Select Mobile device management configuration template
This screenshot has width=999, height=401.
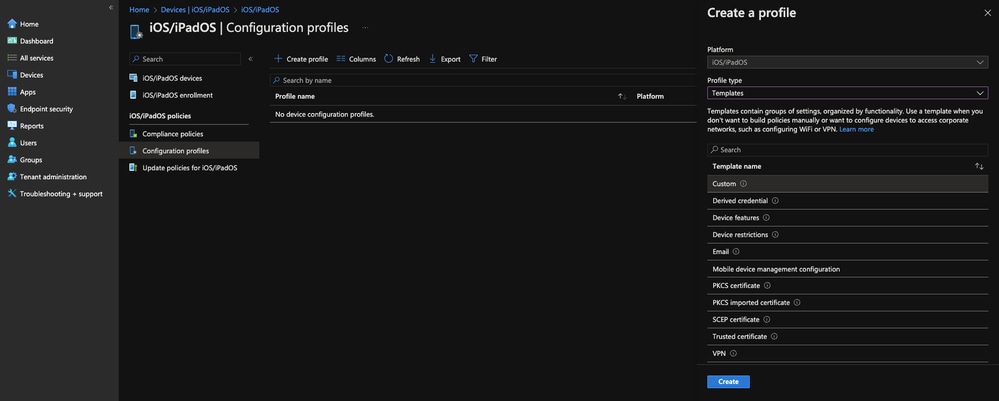point(847,269)
